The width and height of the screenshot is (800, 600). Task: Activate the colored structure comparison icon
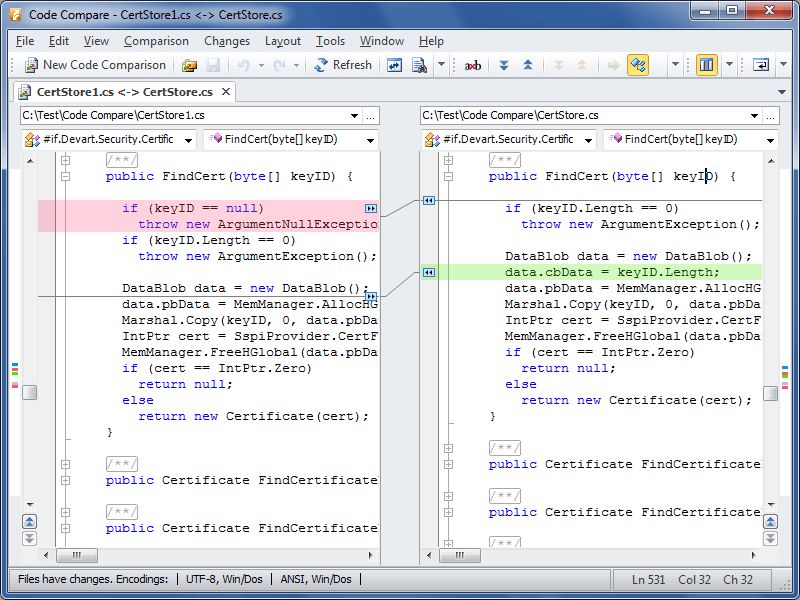640,65
